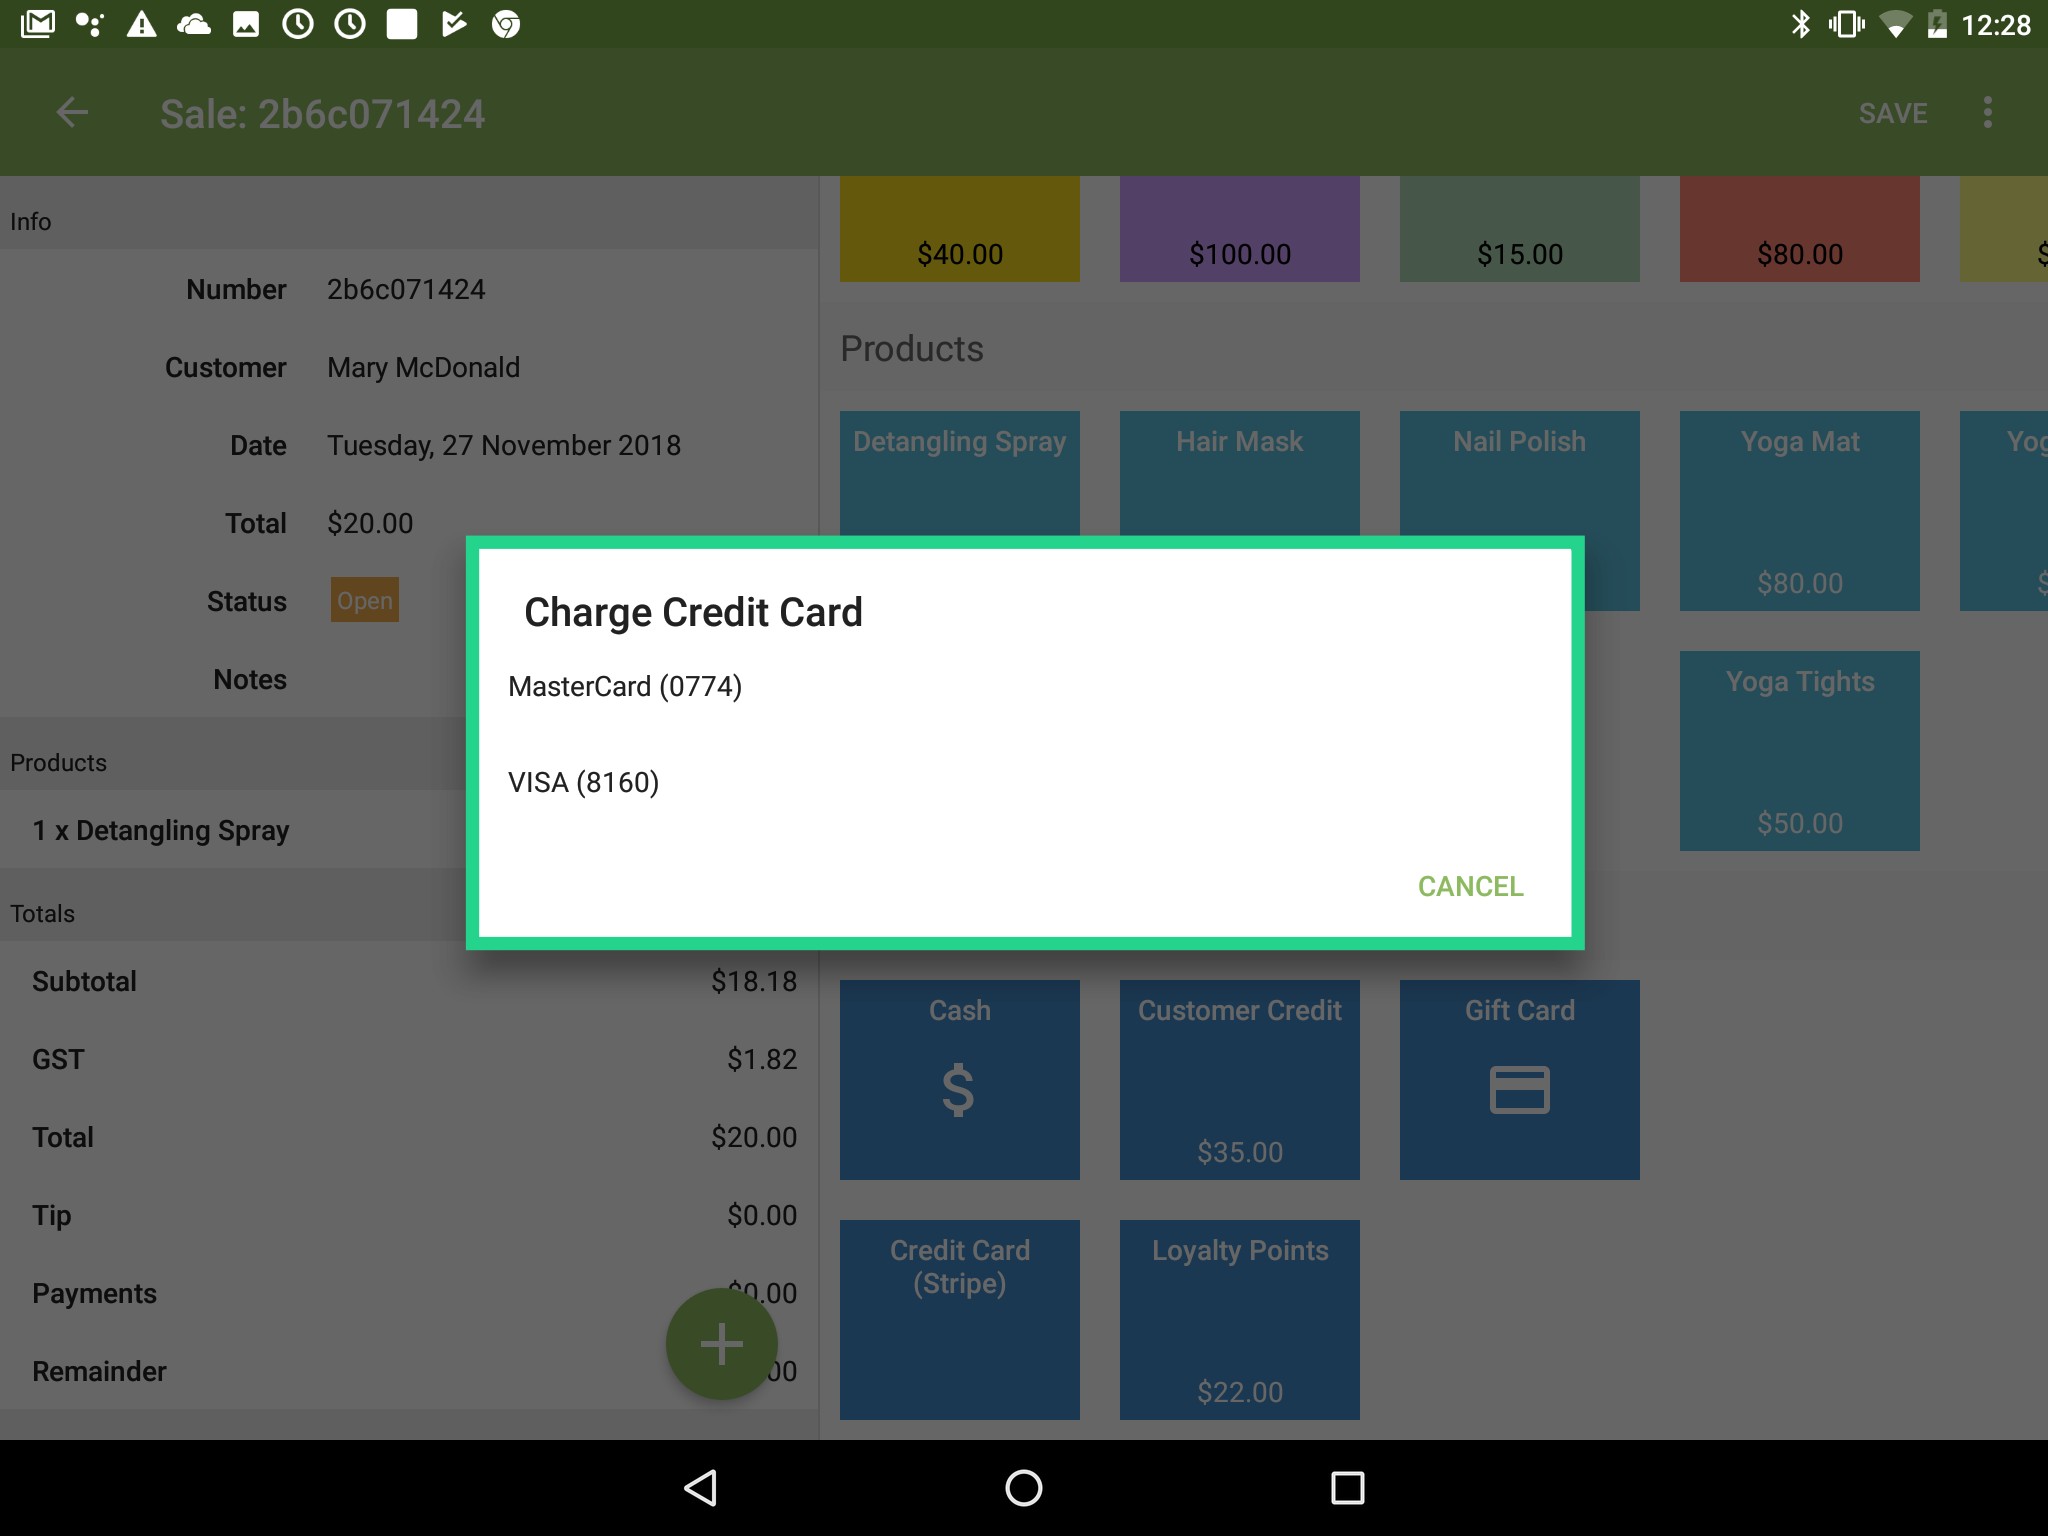Choose VISA (8160) to charge

coord(1024,782)
